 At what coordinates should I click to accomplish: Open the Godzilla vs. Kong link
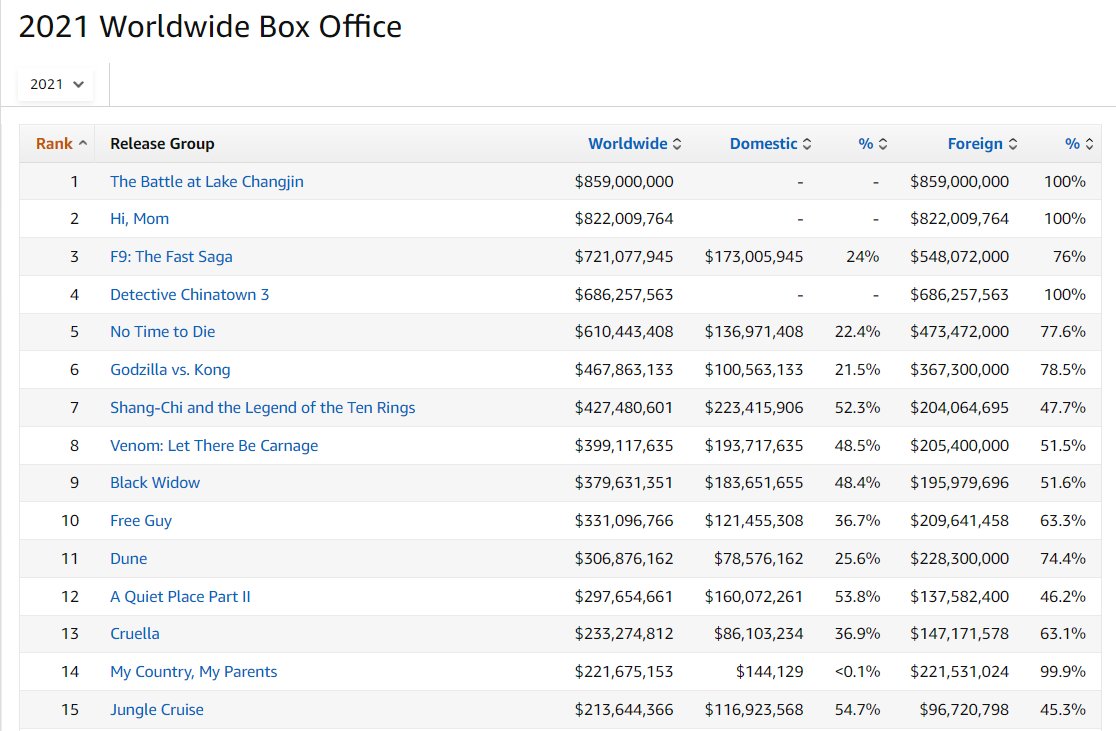coord(170,369)
